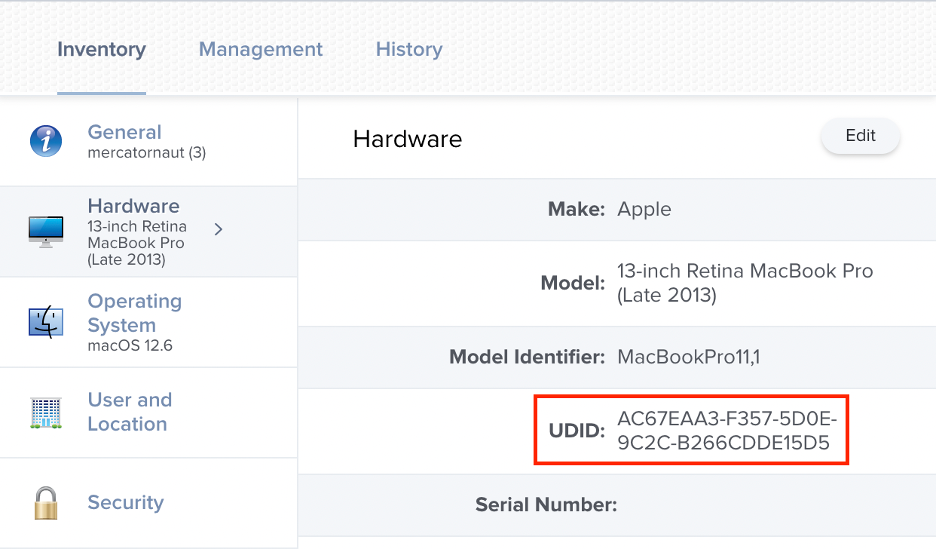This screenshot has height=550, width=936.
Task: Open the History tab
Action: (410, 50)
